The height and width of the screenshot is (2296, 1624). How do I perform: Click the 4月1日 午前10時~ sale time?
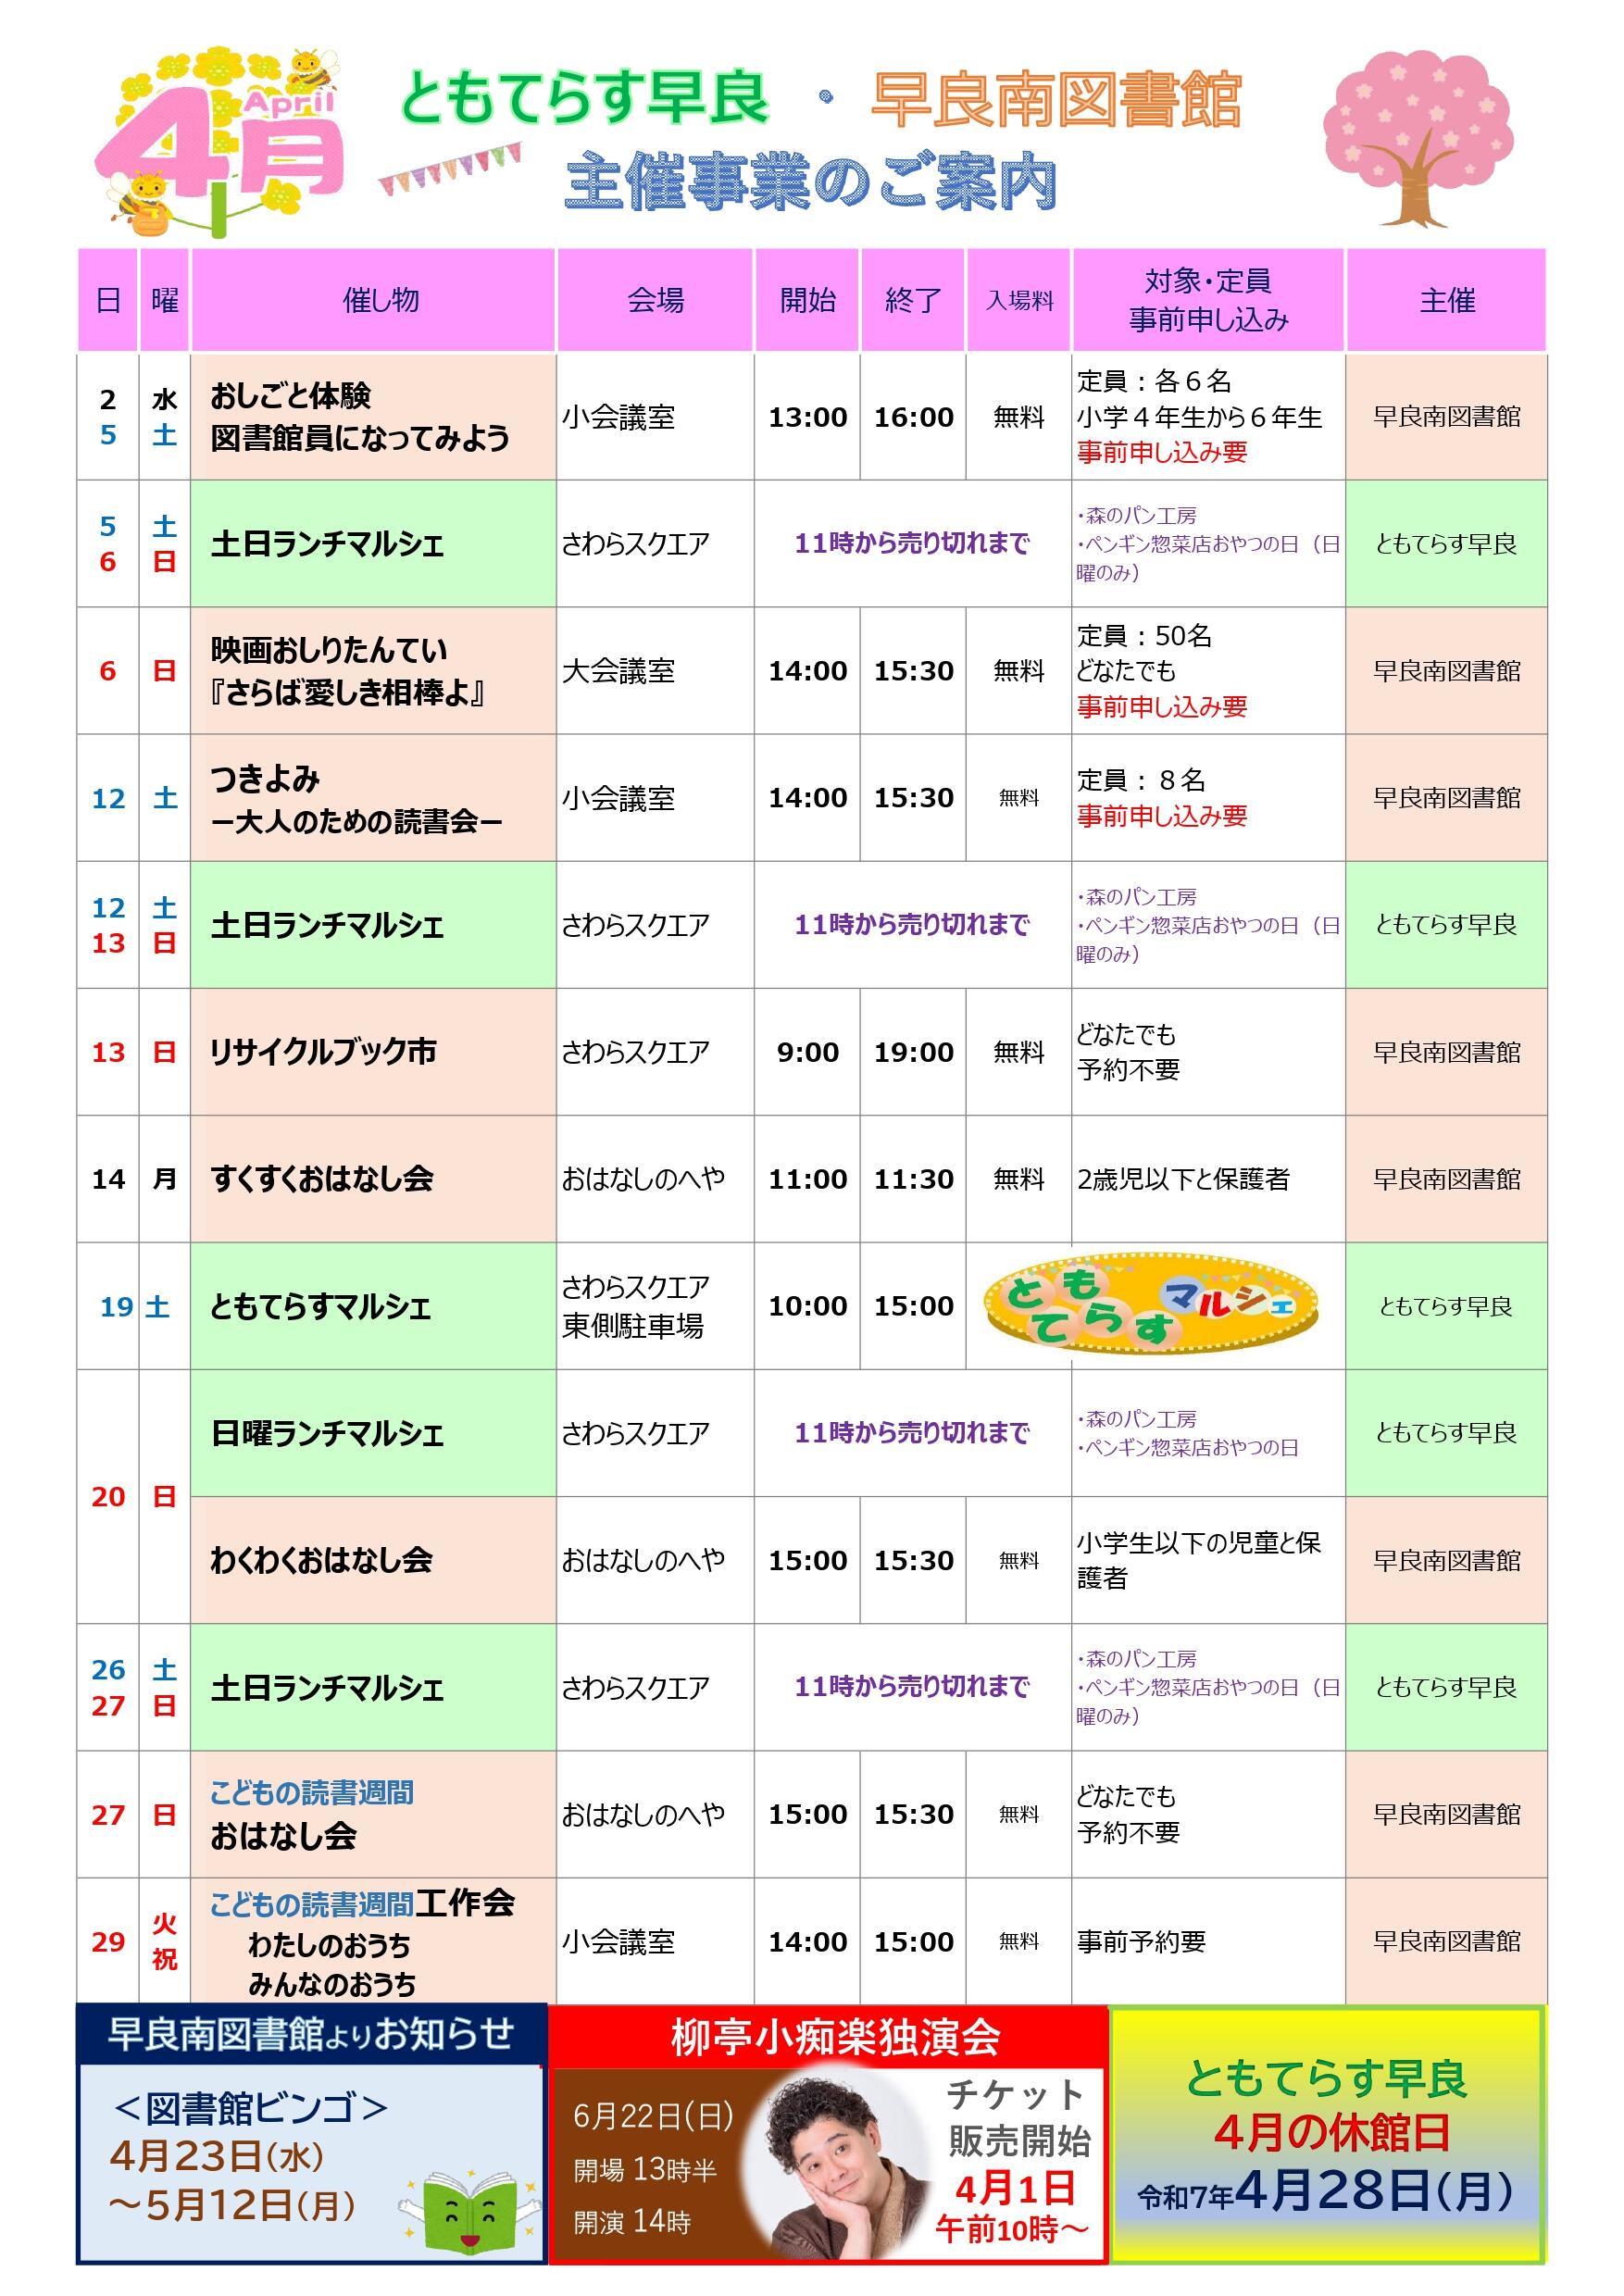pyautogui.click(x=1014, y=2207)
